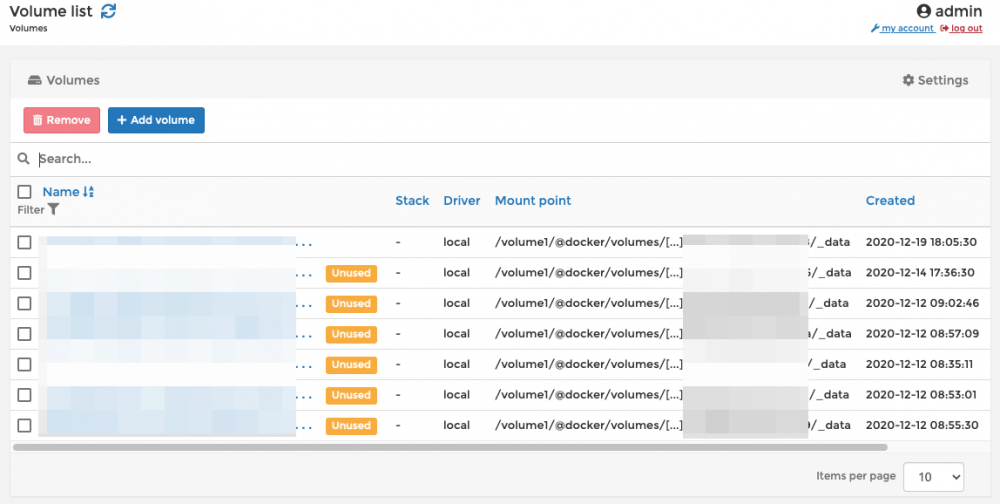Click the horizontal scrollbar under the table
Viewport: 1000px width, 504px height.
450,447
